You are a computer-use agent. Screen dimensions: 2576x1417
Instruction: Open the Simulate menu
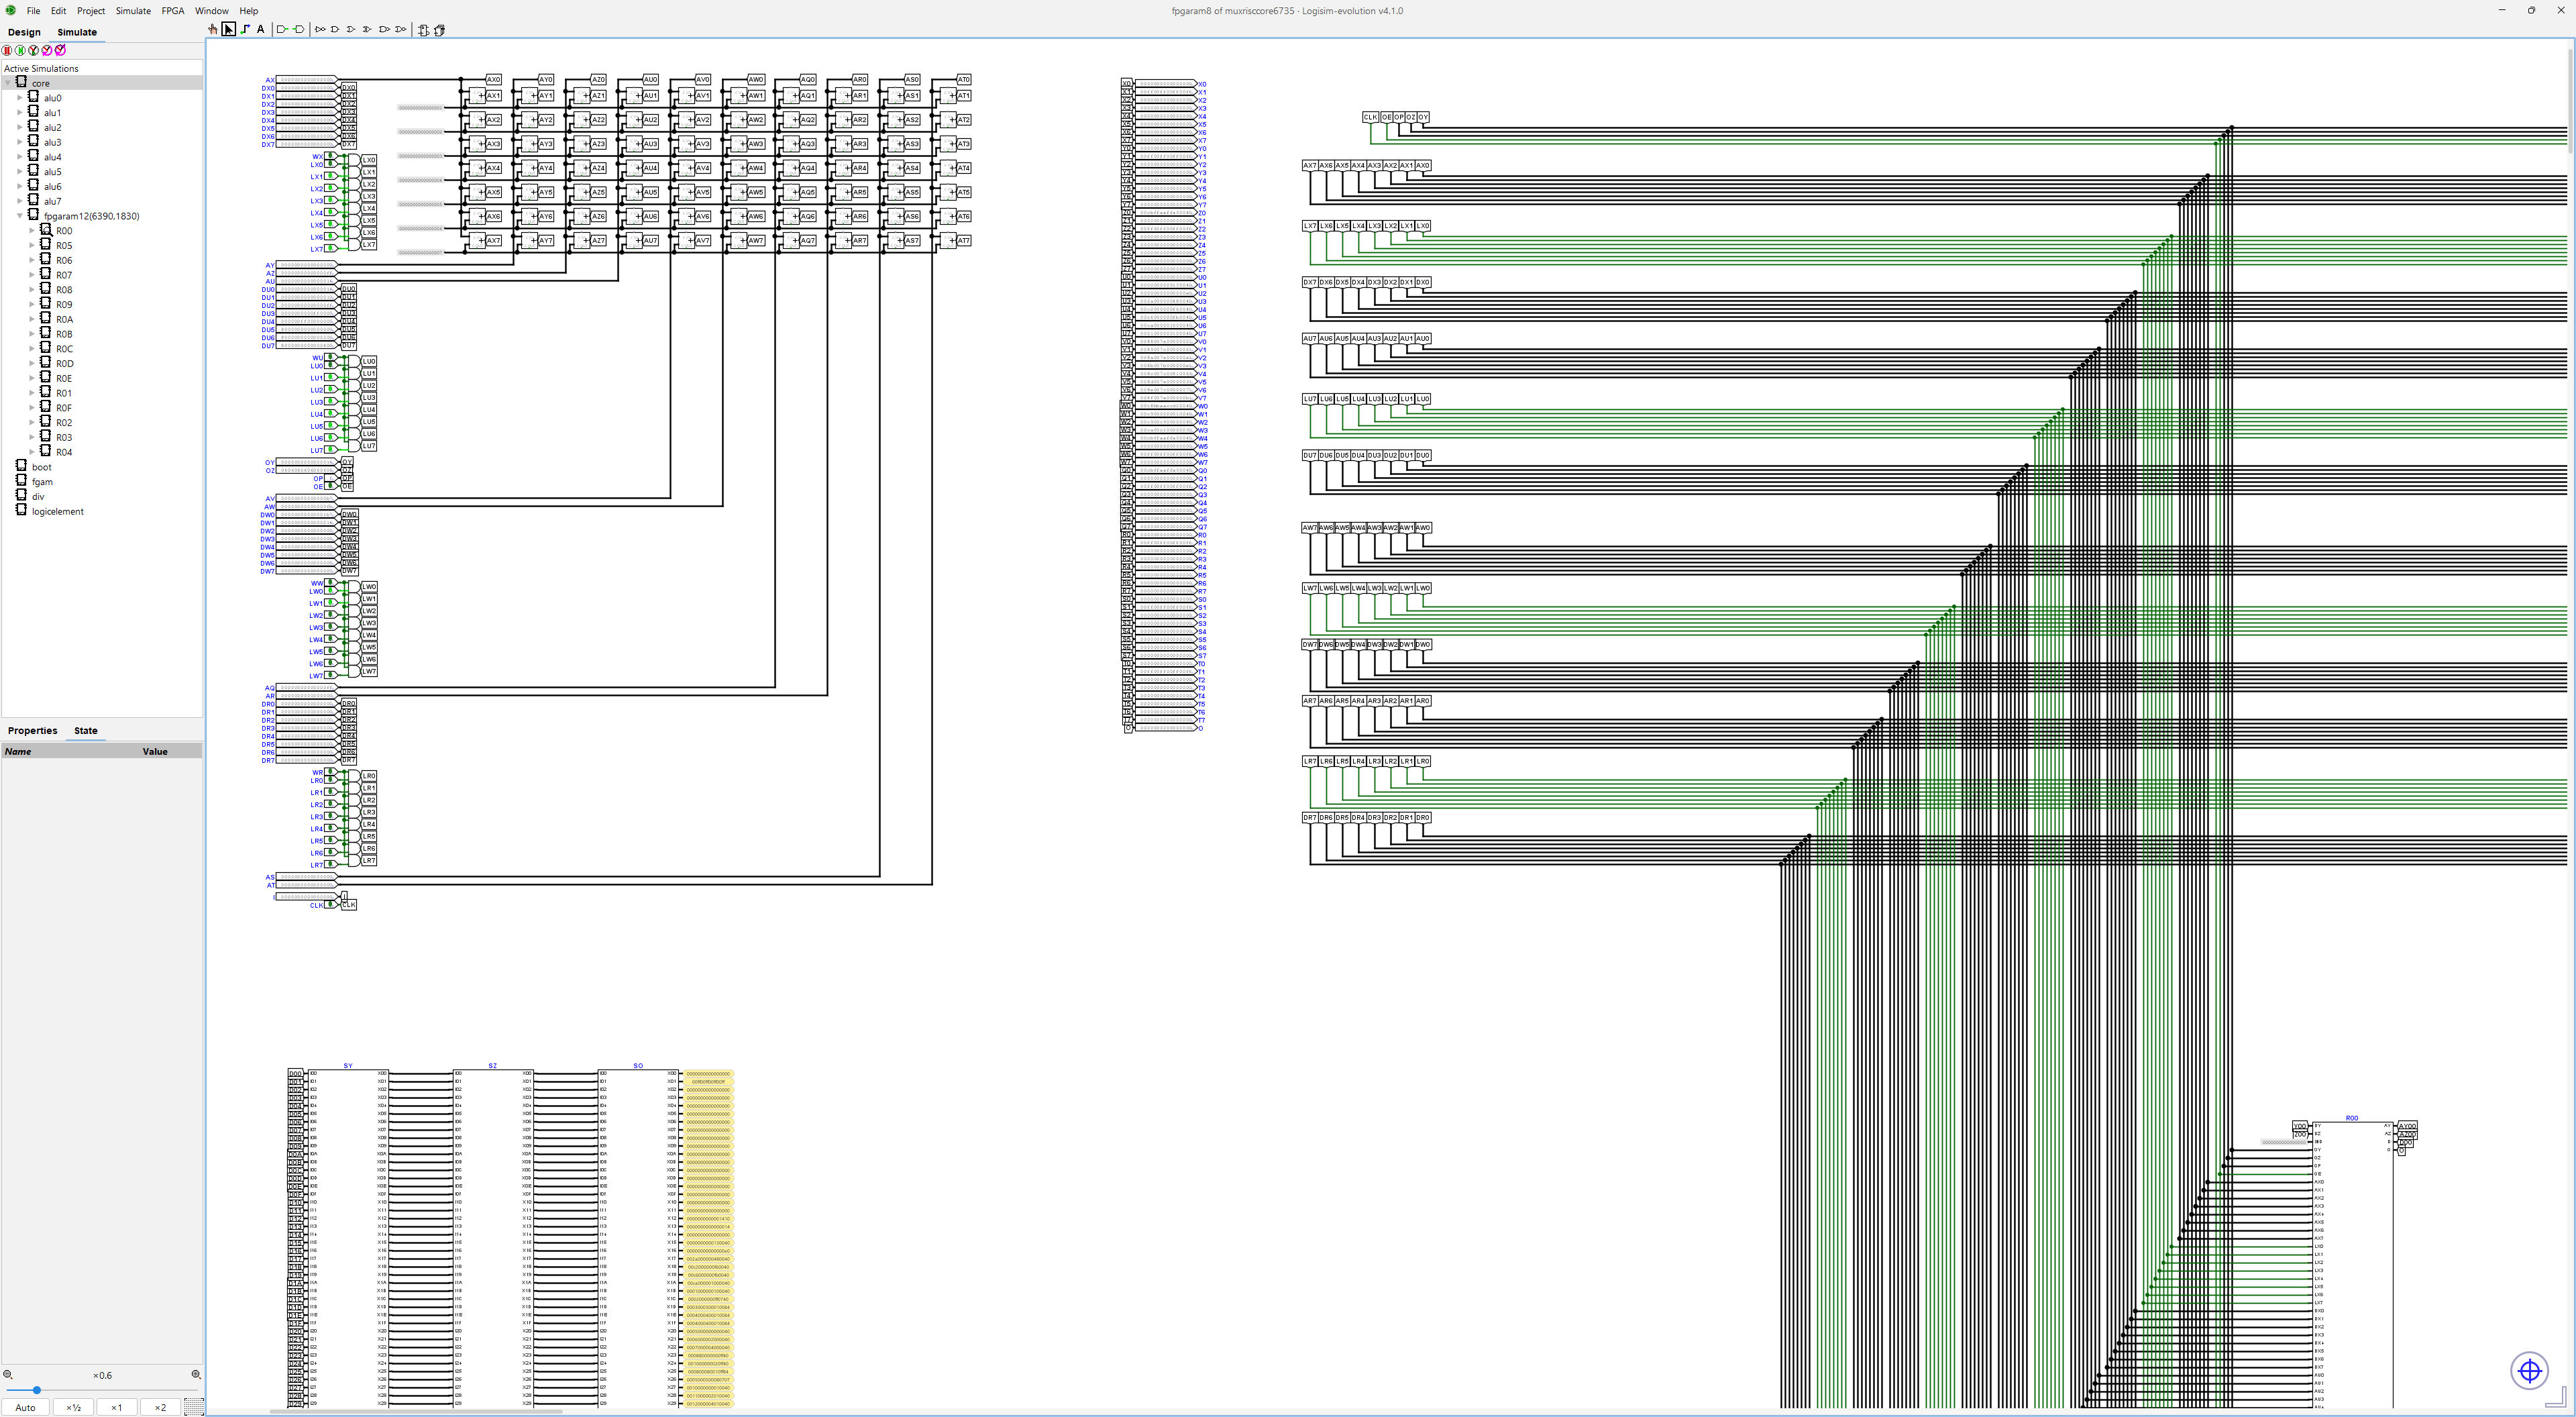click(x=133, y=11)
